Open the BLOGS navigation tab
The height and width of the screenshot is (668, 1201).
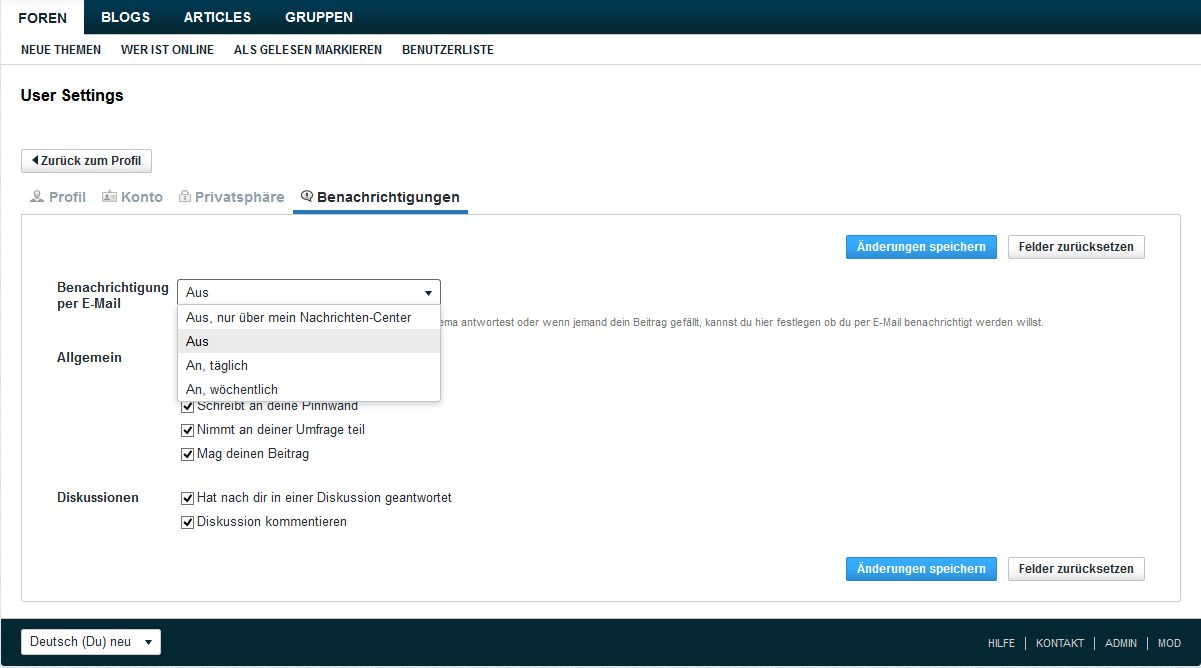pos(125,17)
